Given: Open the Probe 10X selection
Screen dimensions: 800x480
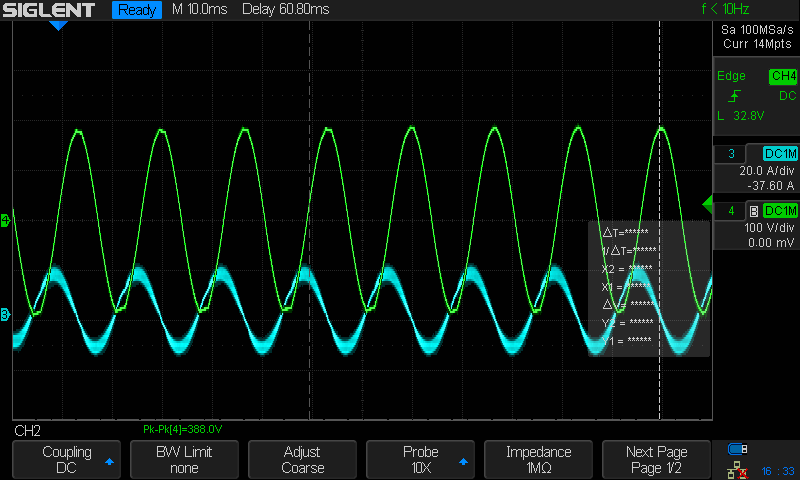Looking at the screenshot, I should [420, 460].
